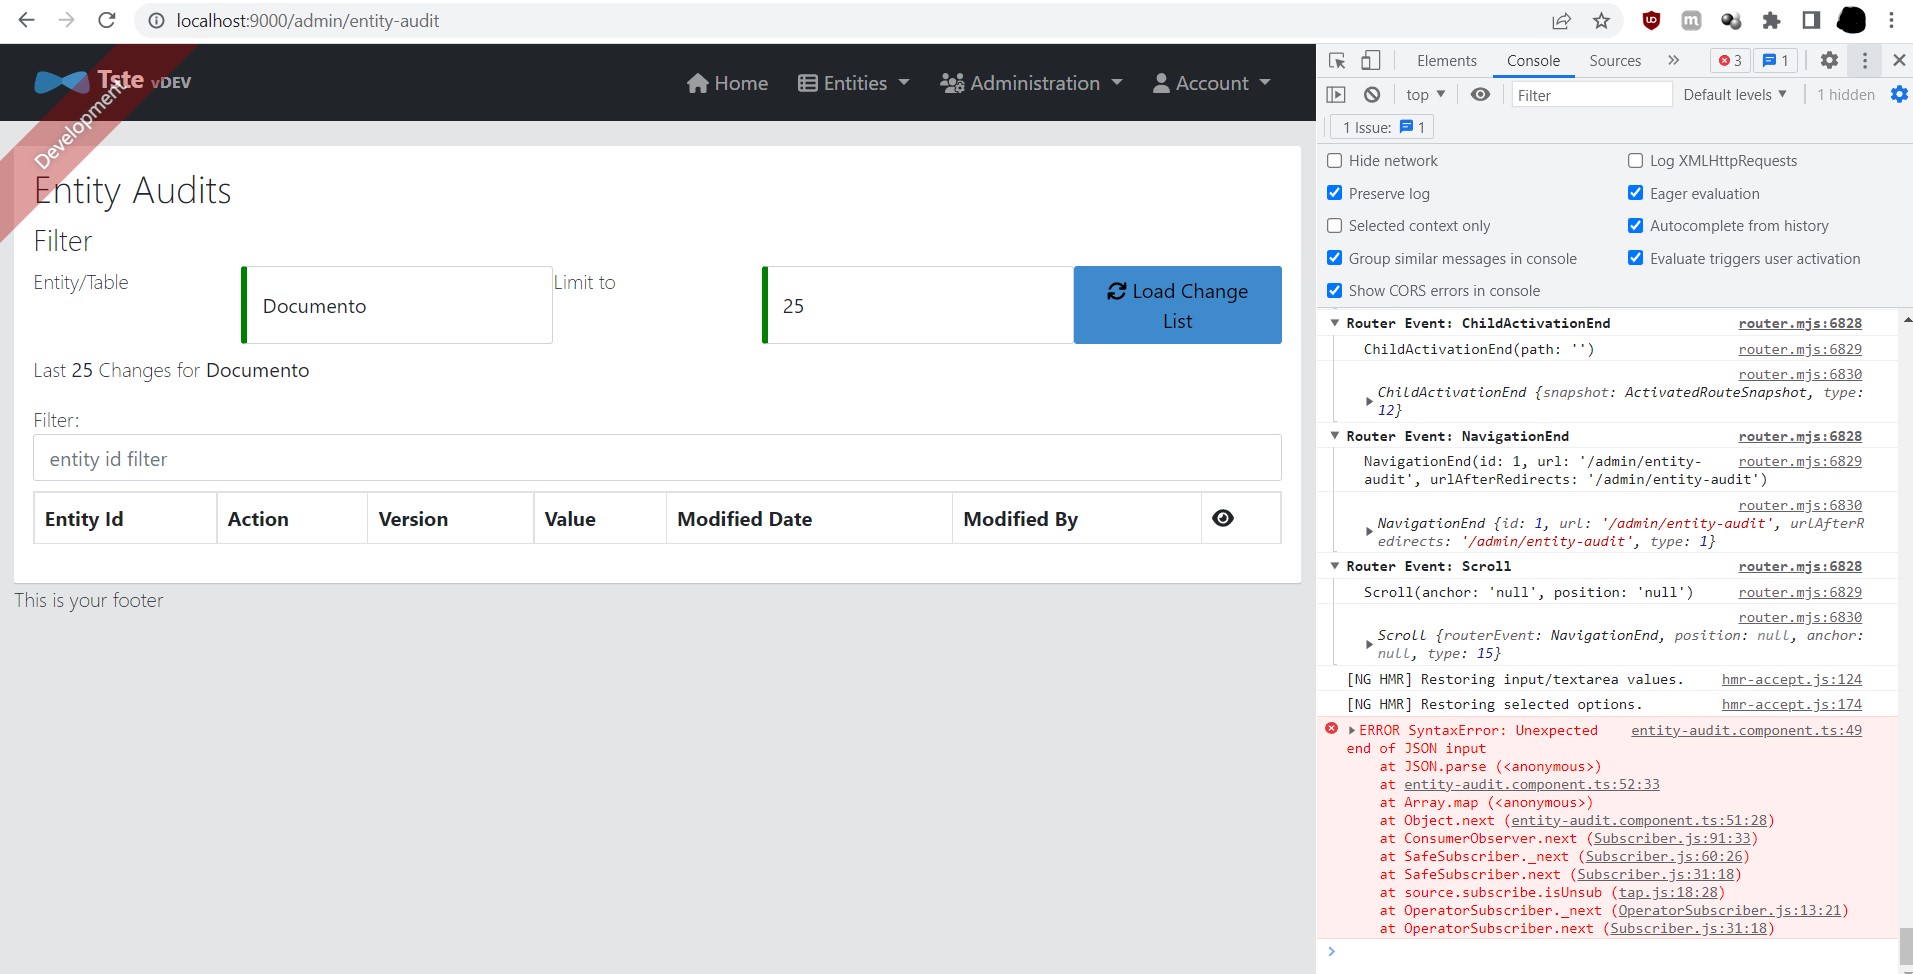Select the inspect element picker in DevTools
The image size is (1913, 974).
coord(1336,60)
